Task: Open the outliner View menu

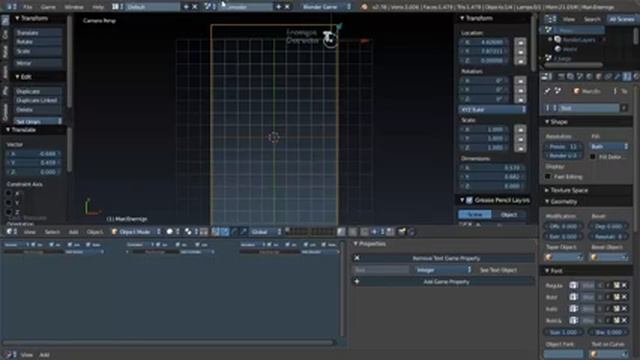Action: [569, 19]
